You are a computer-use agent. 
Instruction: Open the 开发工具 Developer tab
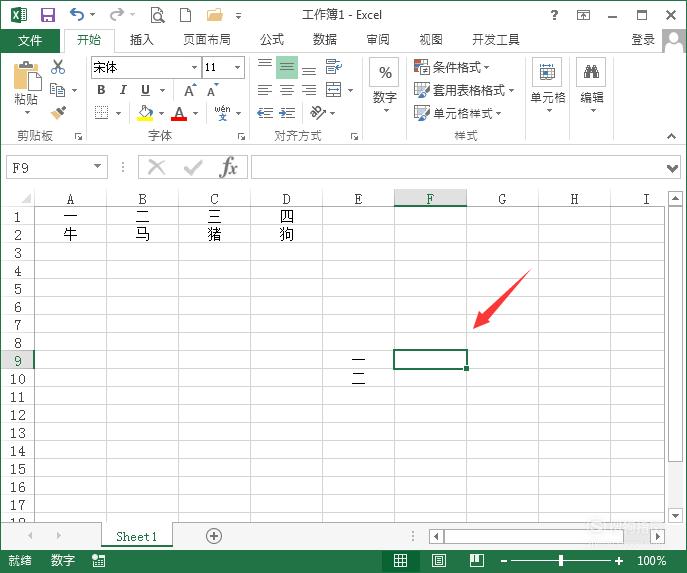(x=496, y=40)
